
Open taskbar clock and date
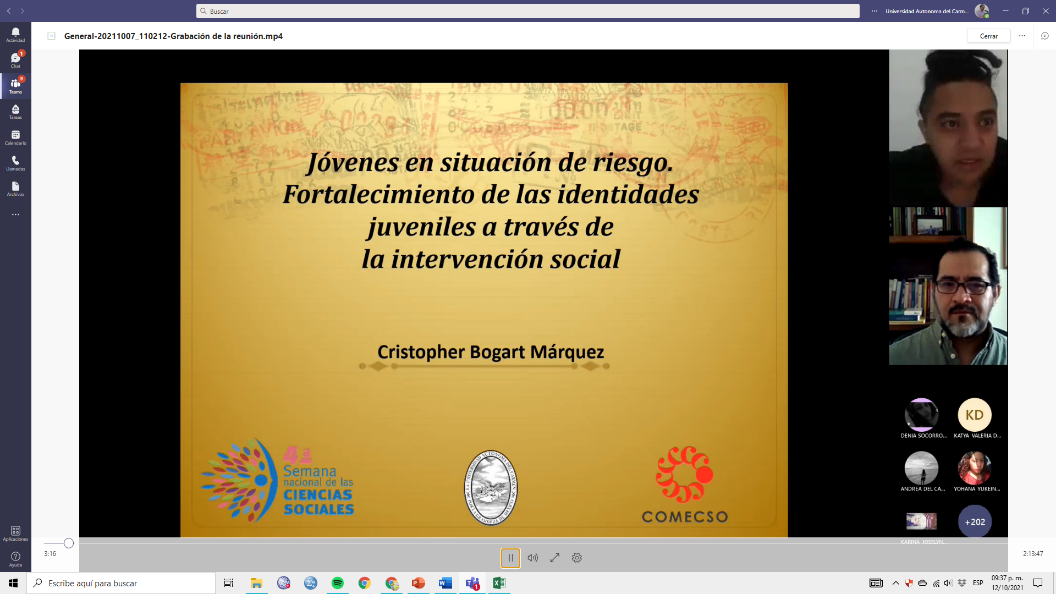point(1008,583)
